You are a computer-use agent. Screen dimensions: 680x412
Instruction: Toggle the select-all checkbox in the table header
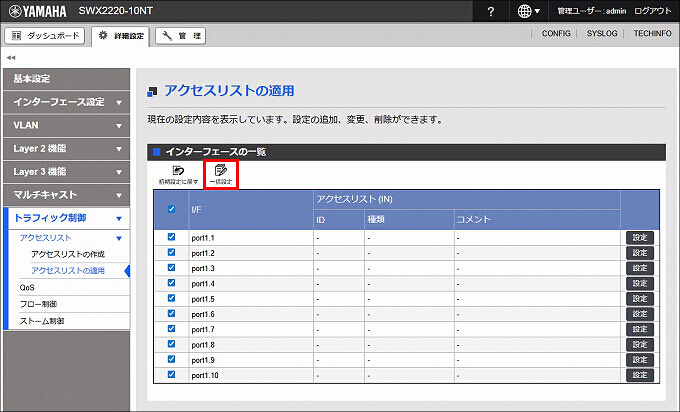click(x=171, y=209)
